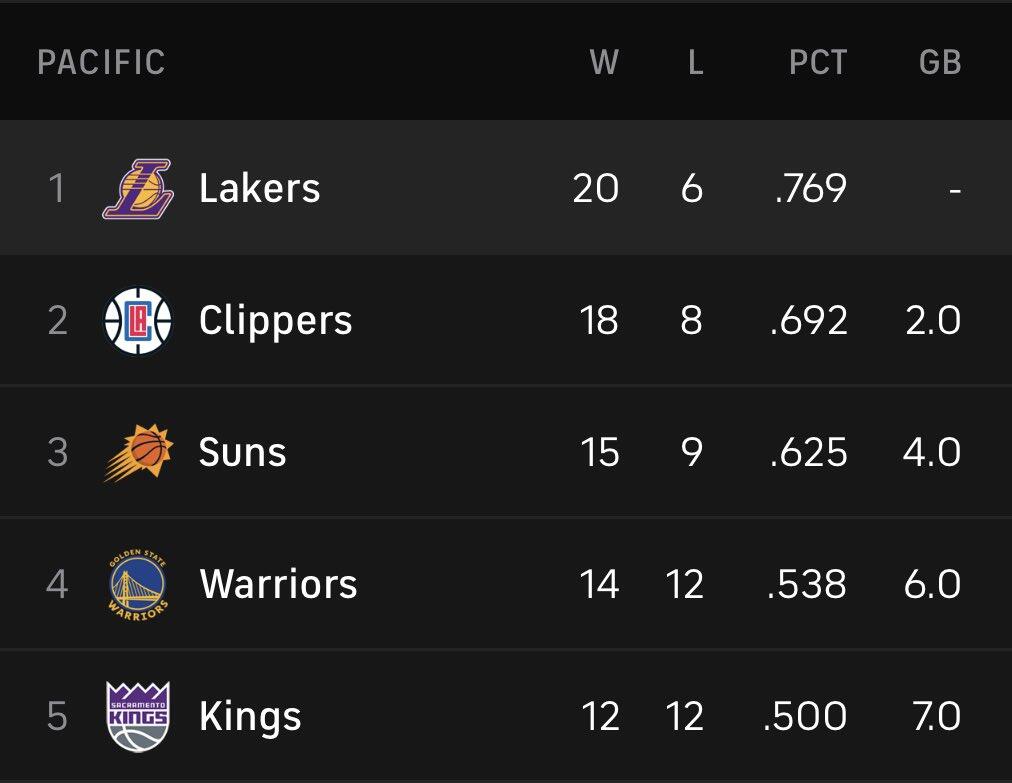Click the Lakers team logo

coord(138,188)
